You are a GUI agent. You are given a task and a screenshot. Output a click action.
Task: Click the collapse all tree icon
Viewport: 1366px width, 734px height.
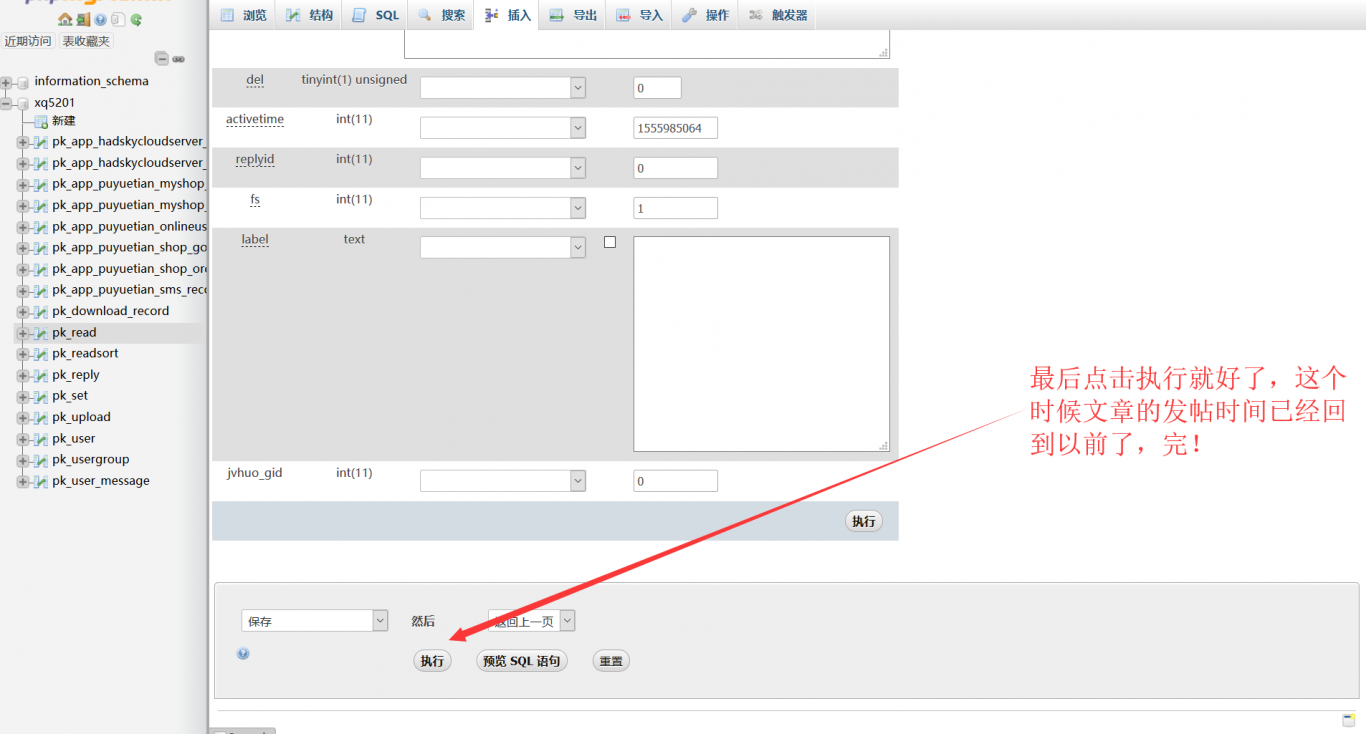161,59
